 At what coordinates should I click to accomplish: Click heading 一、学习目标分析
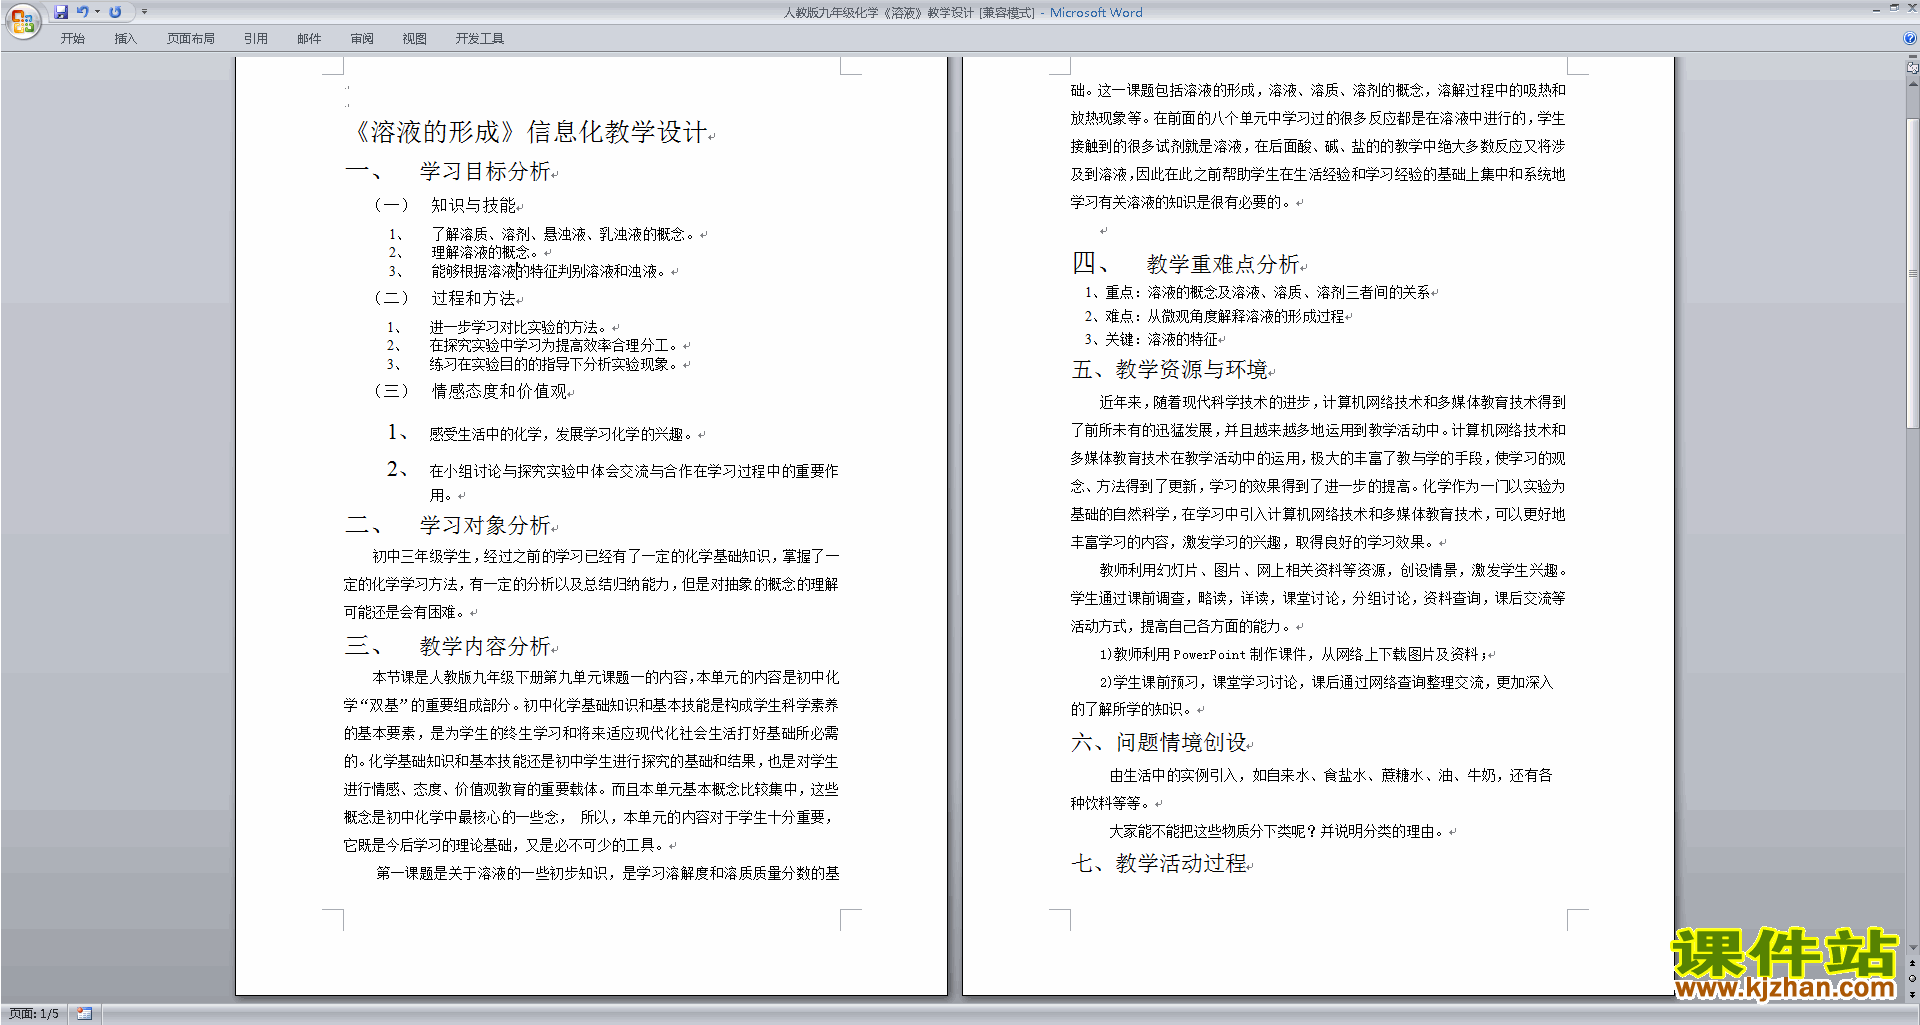pyautogui.click(x=448, y=172)
